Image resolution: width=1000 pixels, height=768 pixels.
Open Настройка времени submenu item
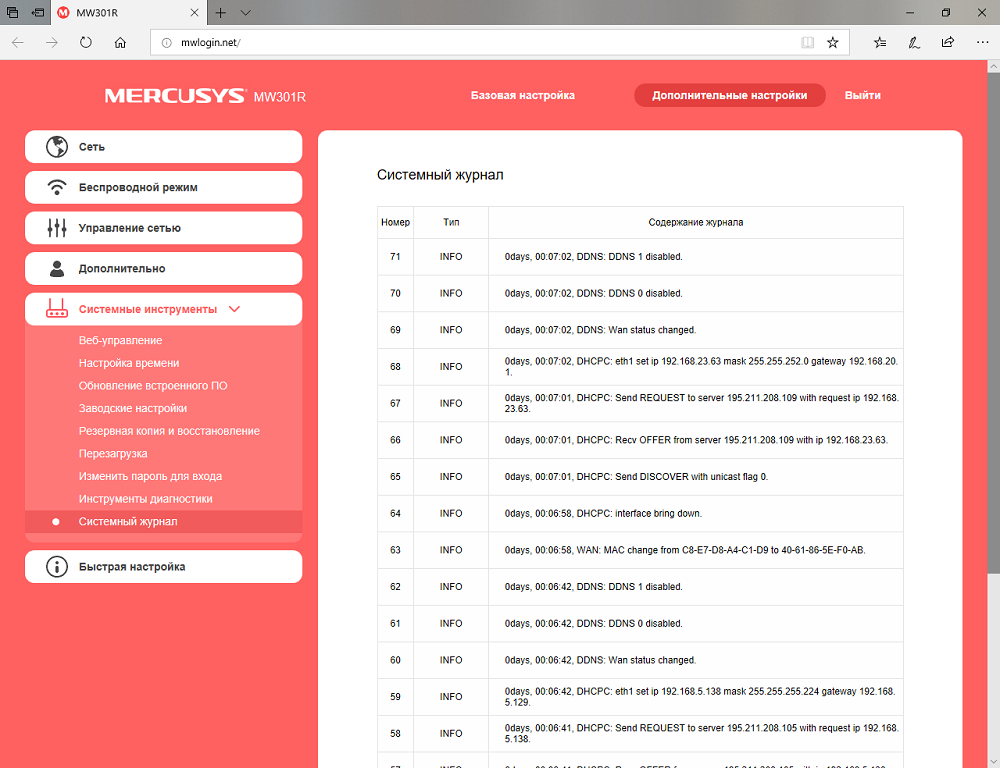tap(129, 363)
